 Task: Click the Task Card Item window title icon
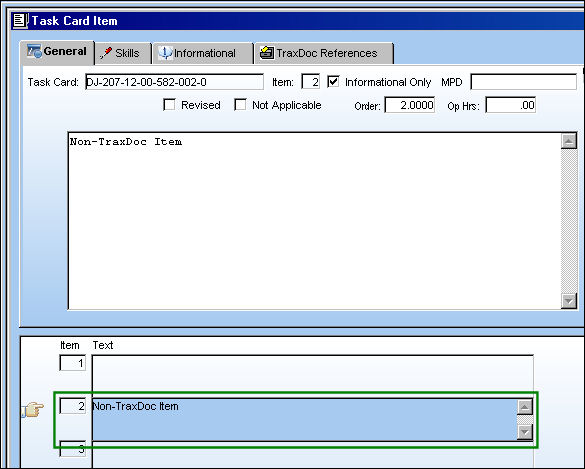coord(21,21)
